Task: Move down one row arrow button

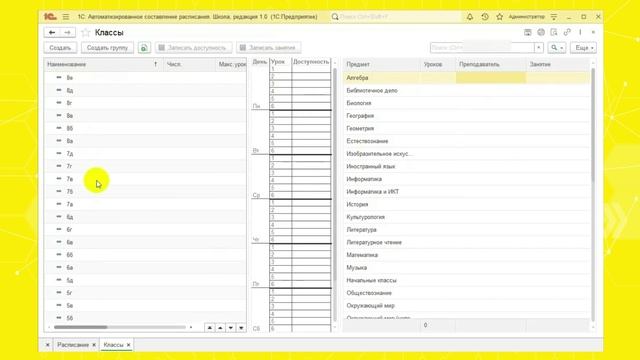Action: [231, 328]
